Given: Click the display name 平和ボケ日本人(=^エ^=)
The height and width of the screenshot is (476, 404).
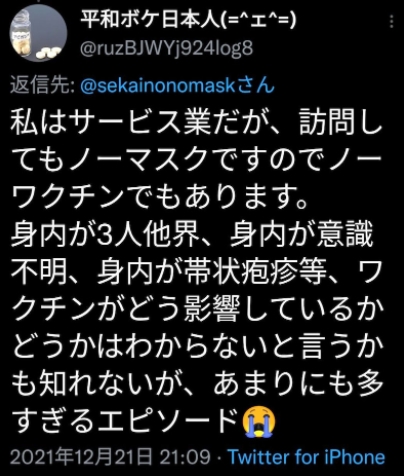Looking at the screenshot, I should 188,21.
